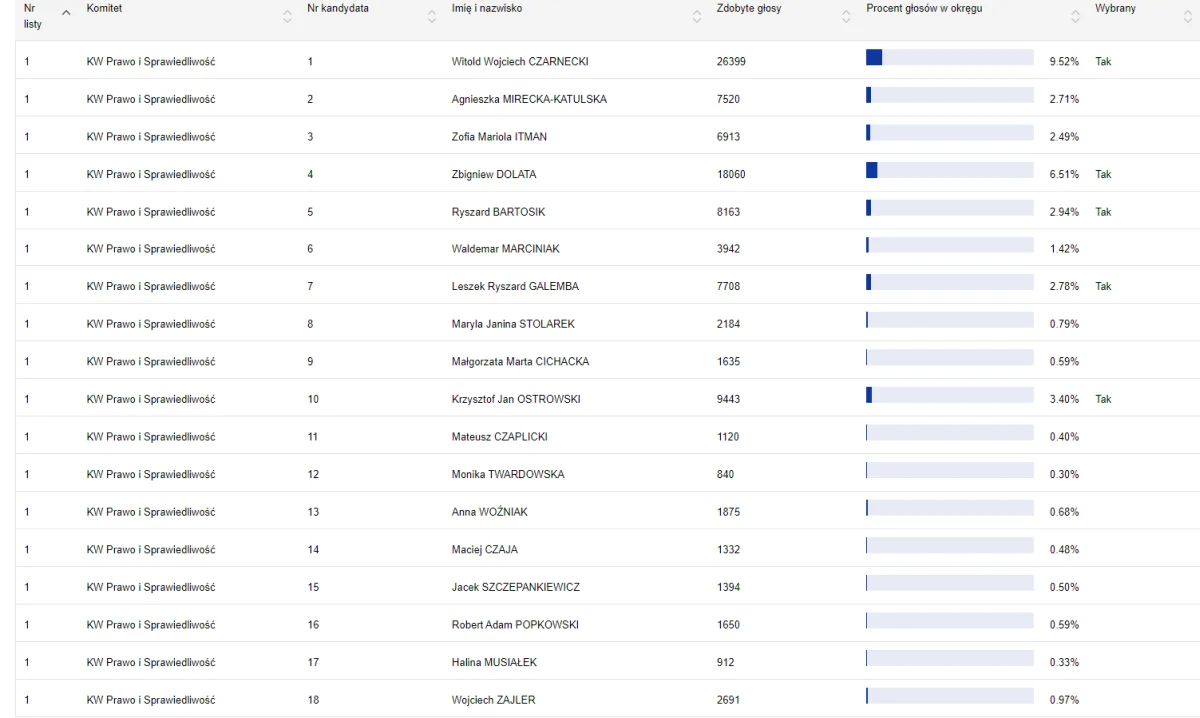Screen dimensions: 1200x718
Task: Click on Wojciech ZAJLER
Action: [x=494, y=700]
